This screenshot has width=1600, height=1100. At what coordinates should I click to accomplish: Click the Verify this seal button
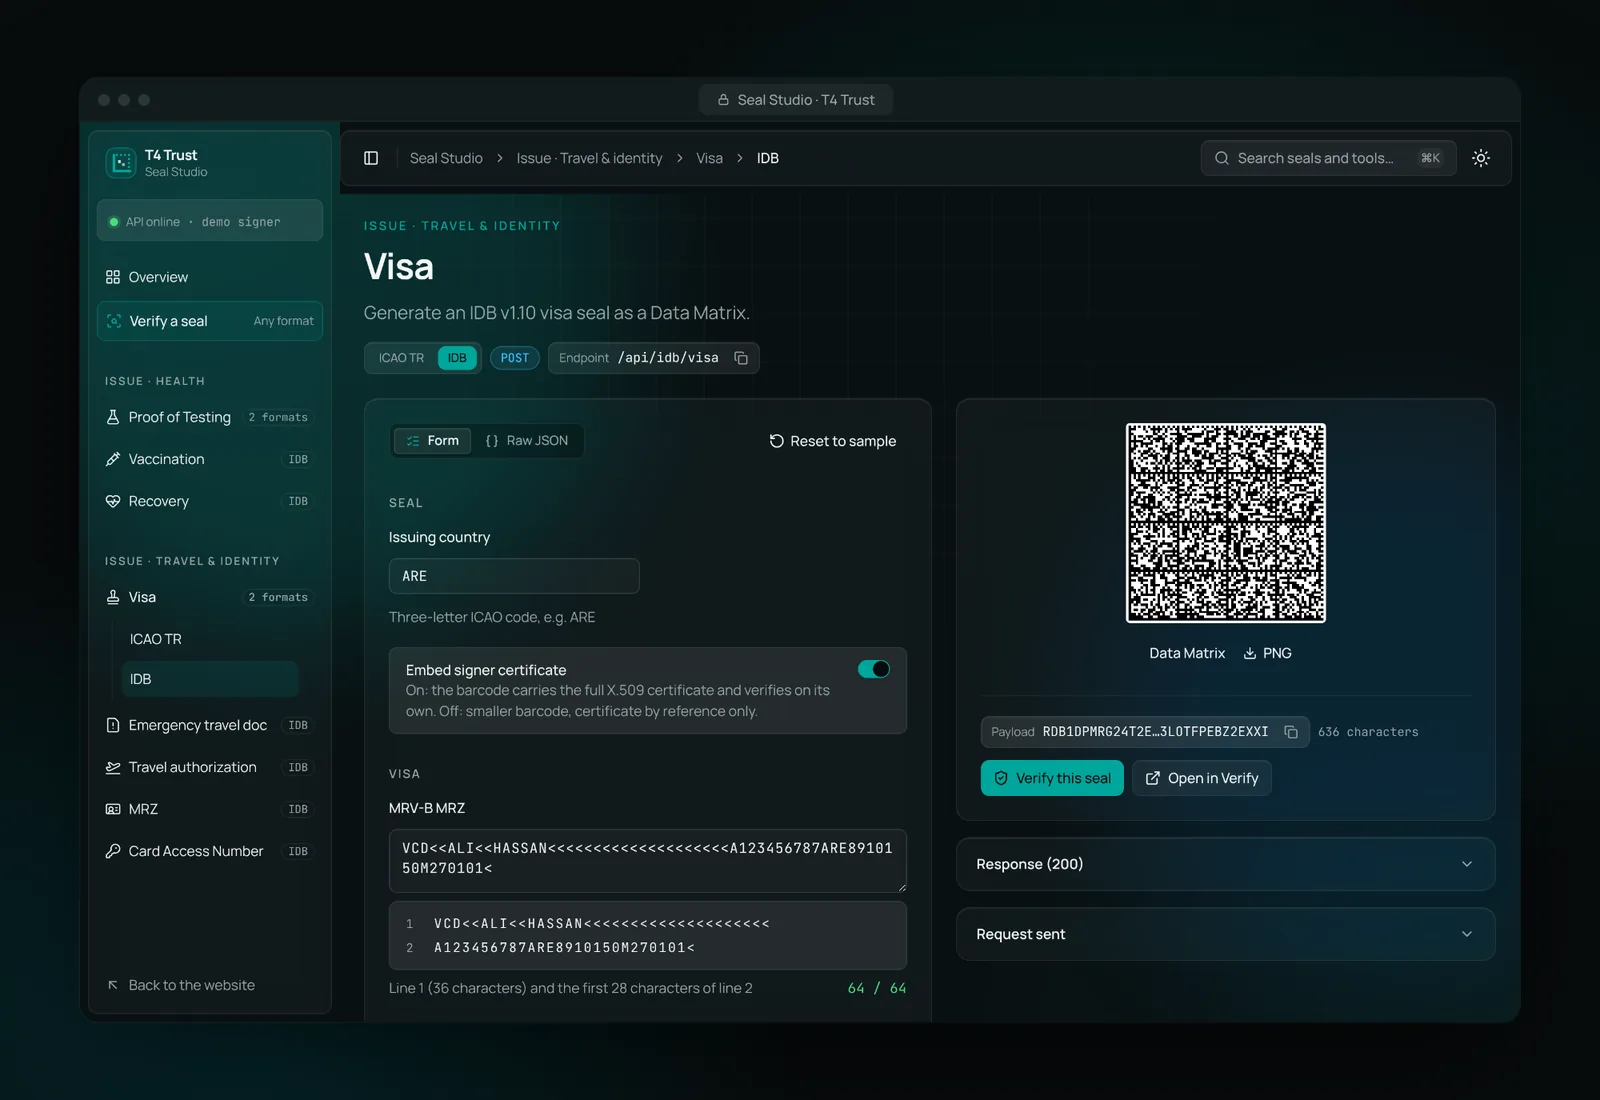(x=1052, y=778)
